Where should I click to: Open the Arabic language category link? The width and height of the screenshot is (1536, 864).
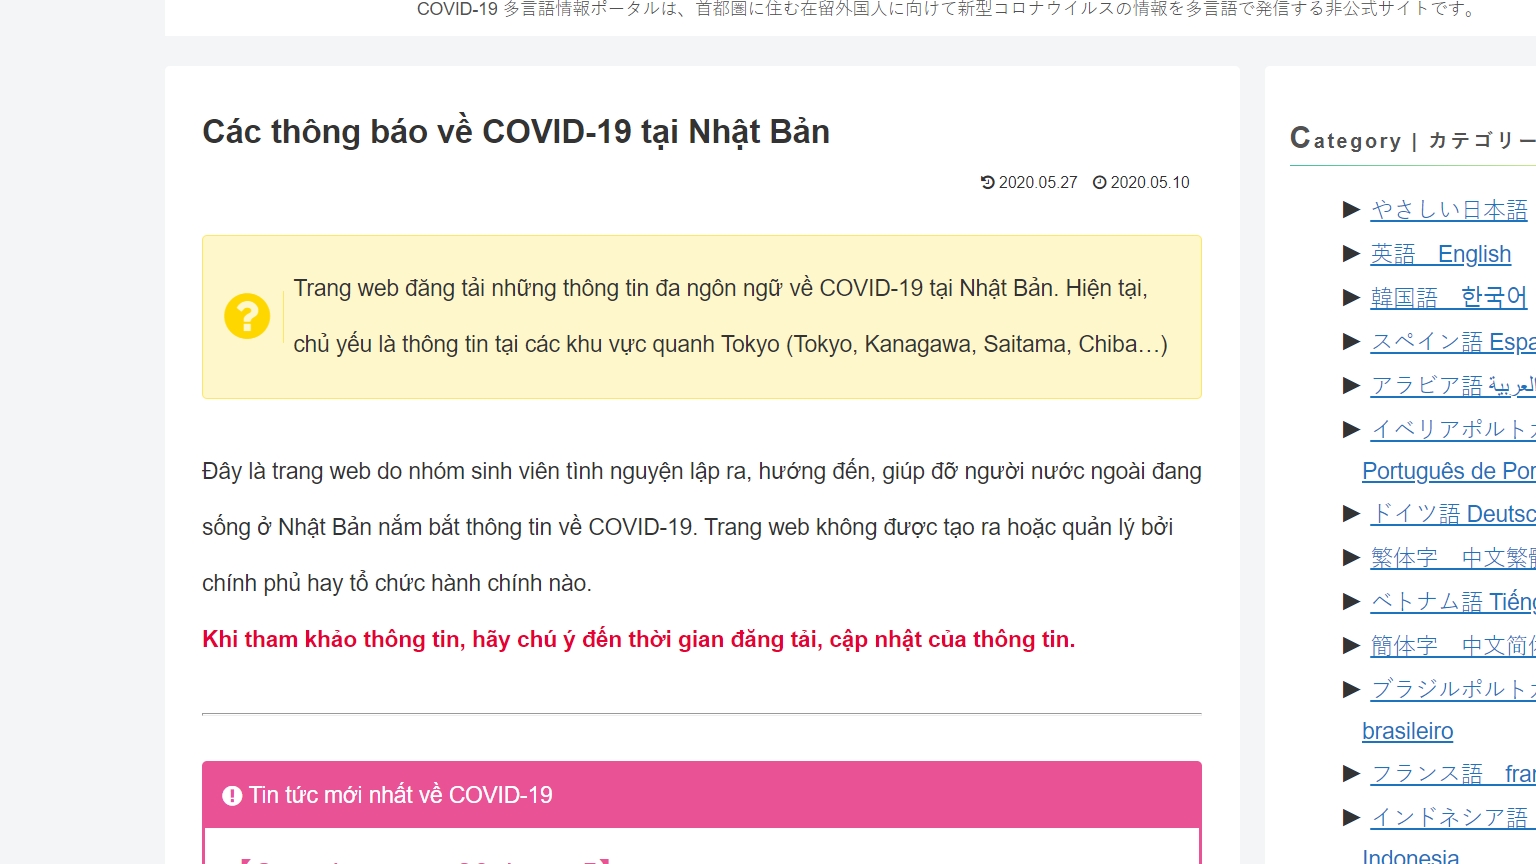click(1452, 385)
